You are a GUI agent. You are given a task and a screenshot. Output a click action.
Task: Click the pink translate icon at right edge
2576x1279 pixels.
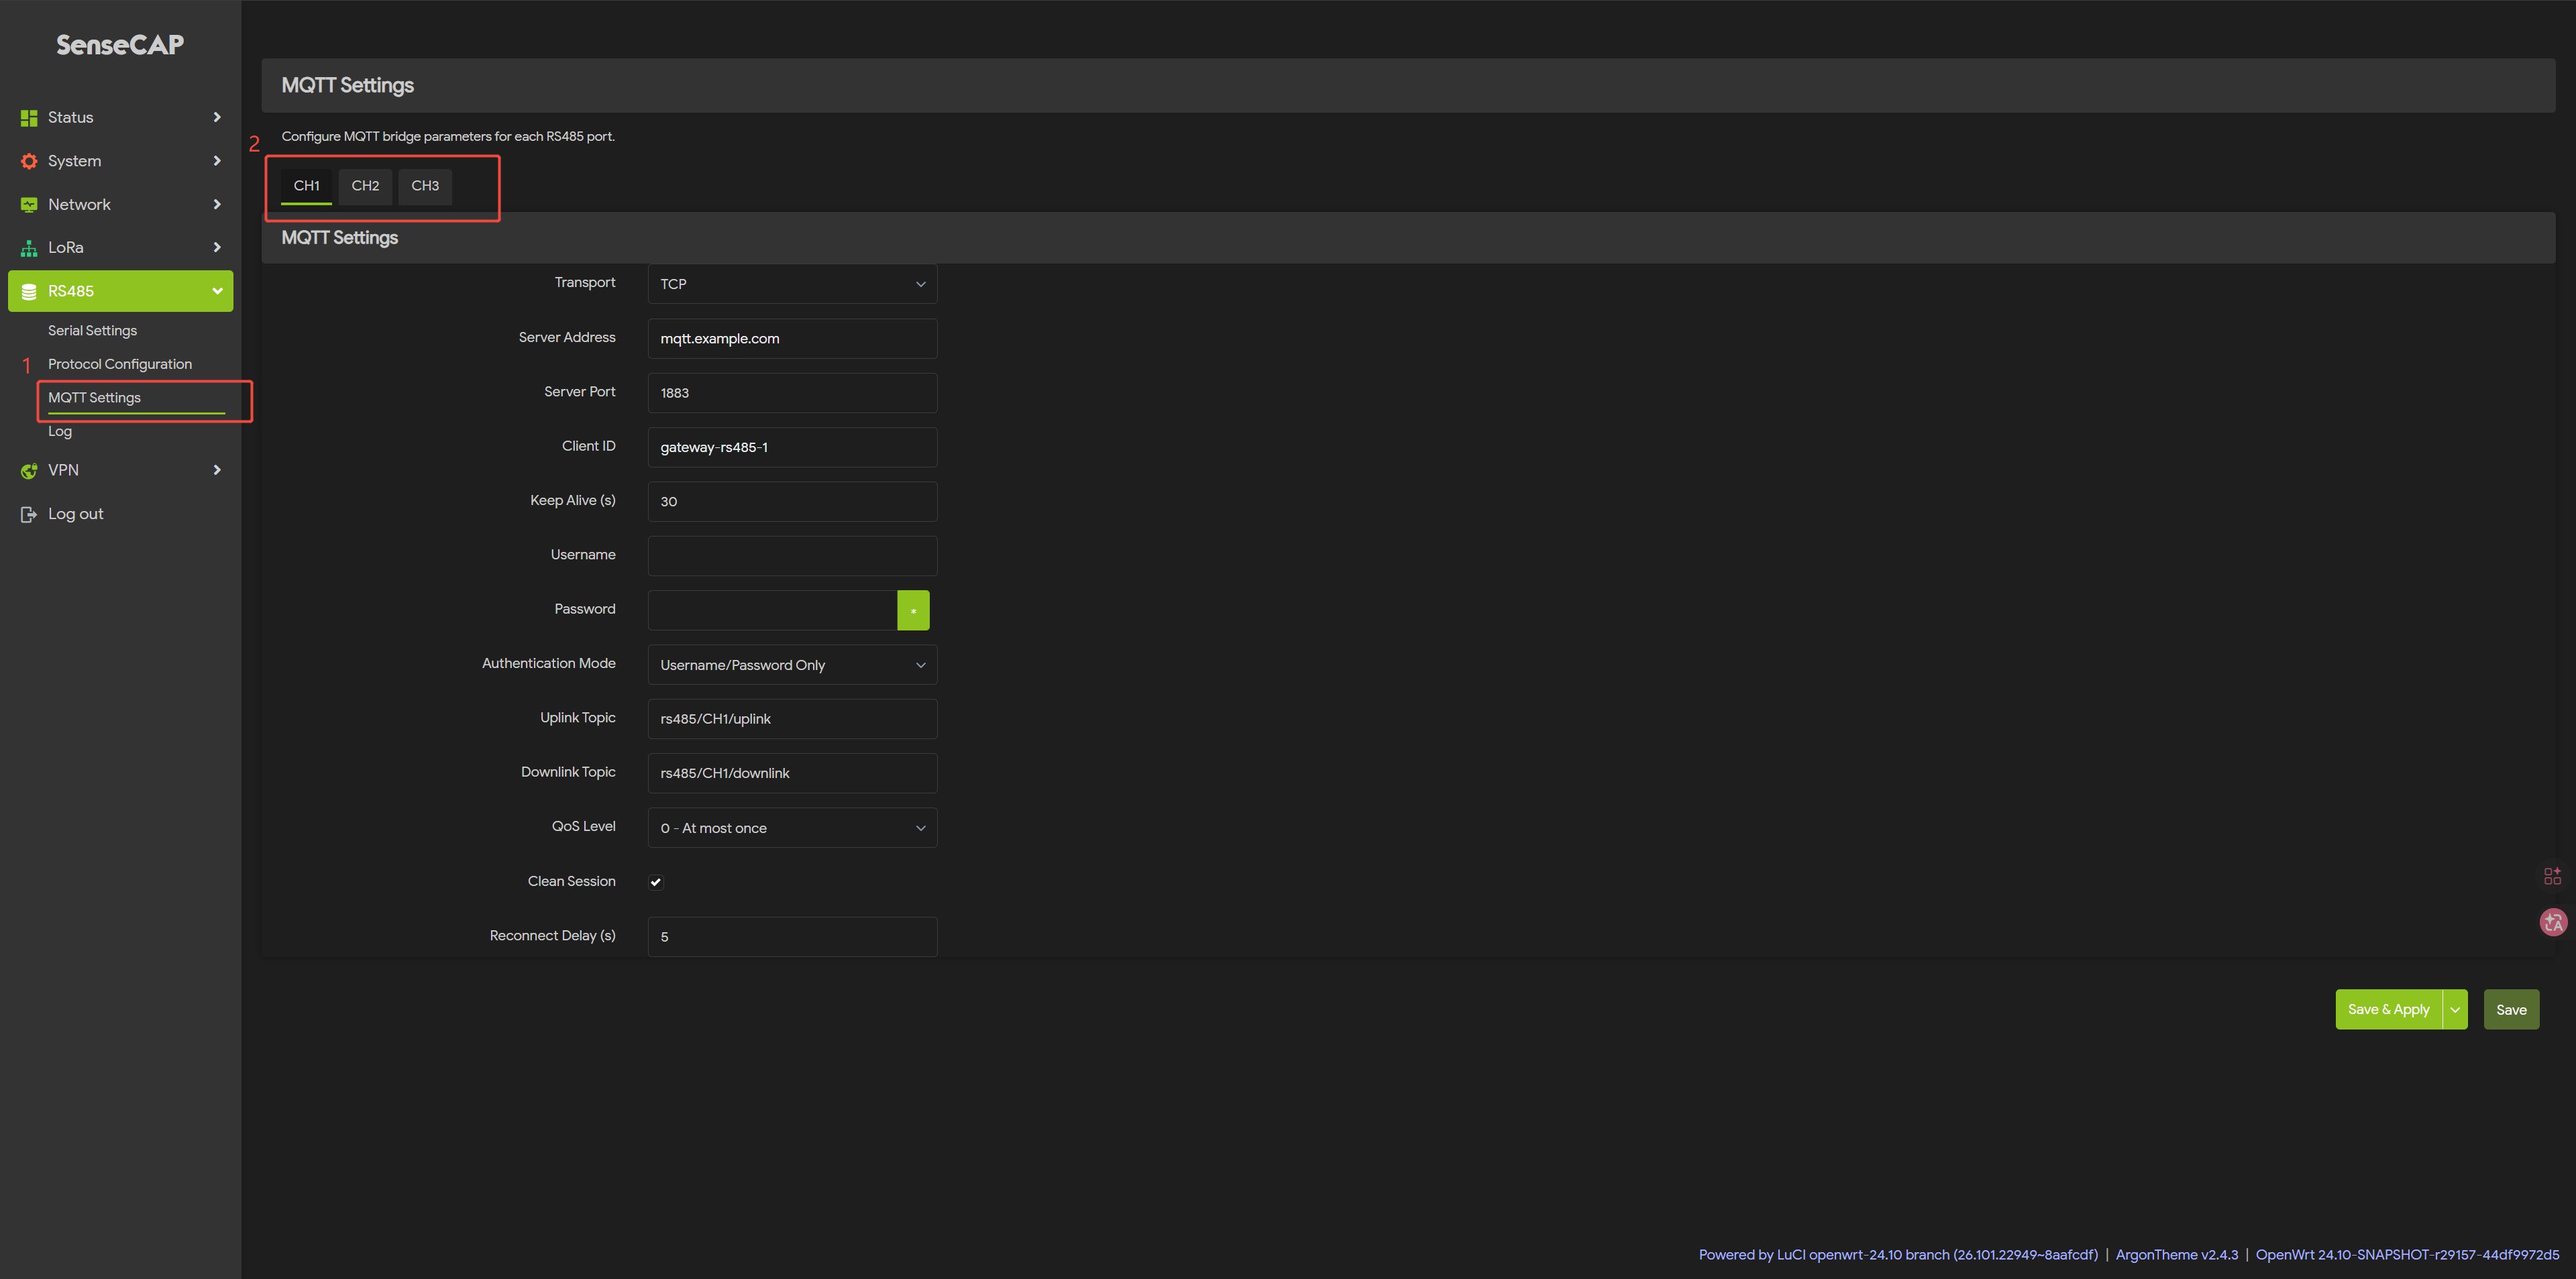click(2552, 922)
